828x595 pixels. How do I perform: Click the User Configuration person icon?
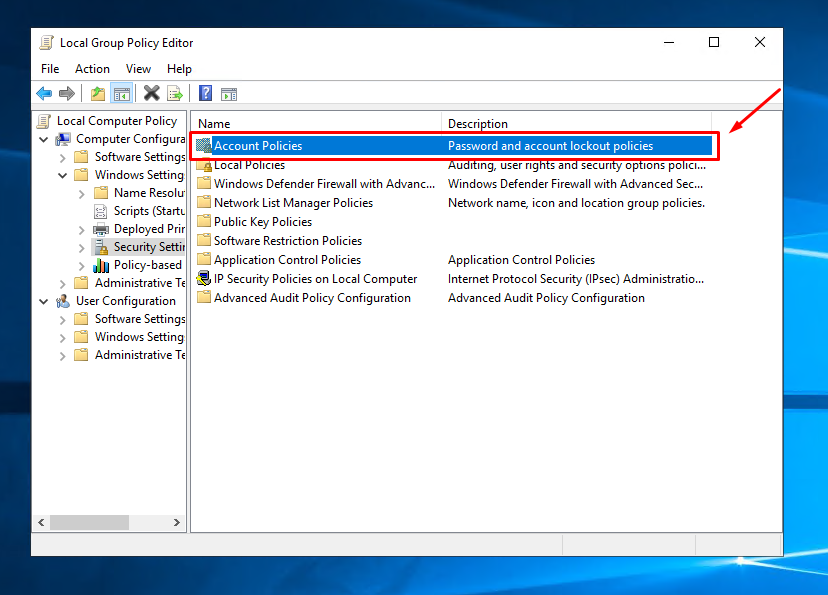pos(63,301)
